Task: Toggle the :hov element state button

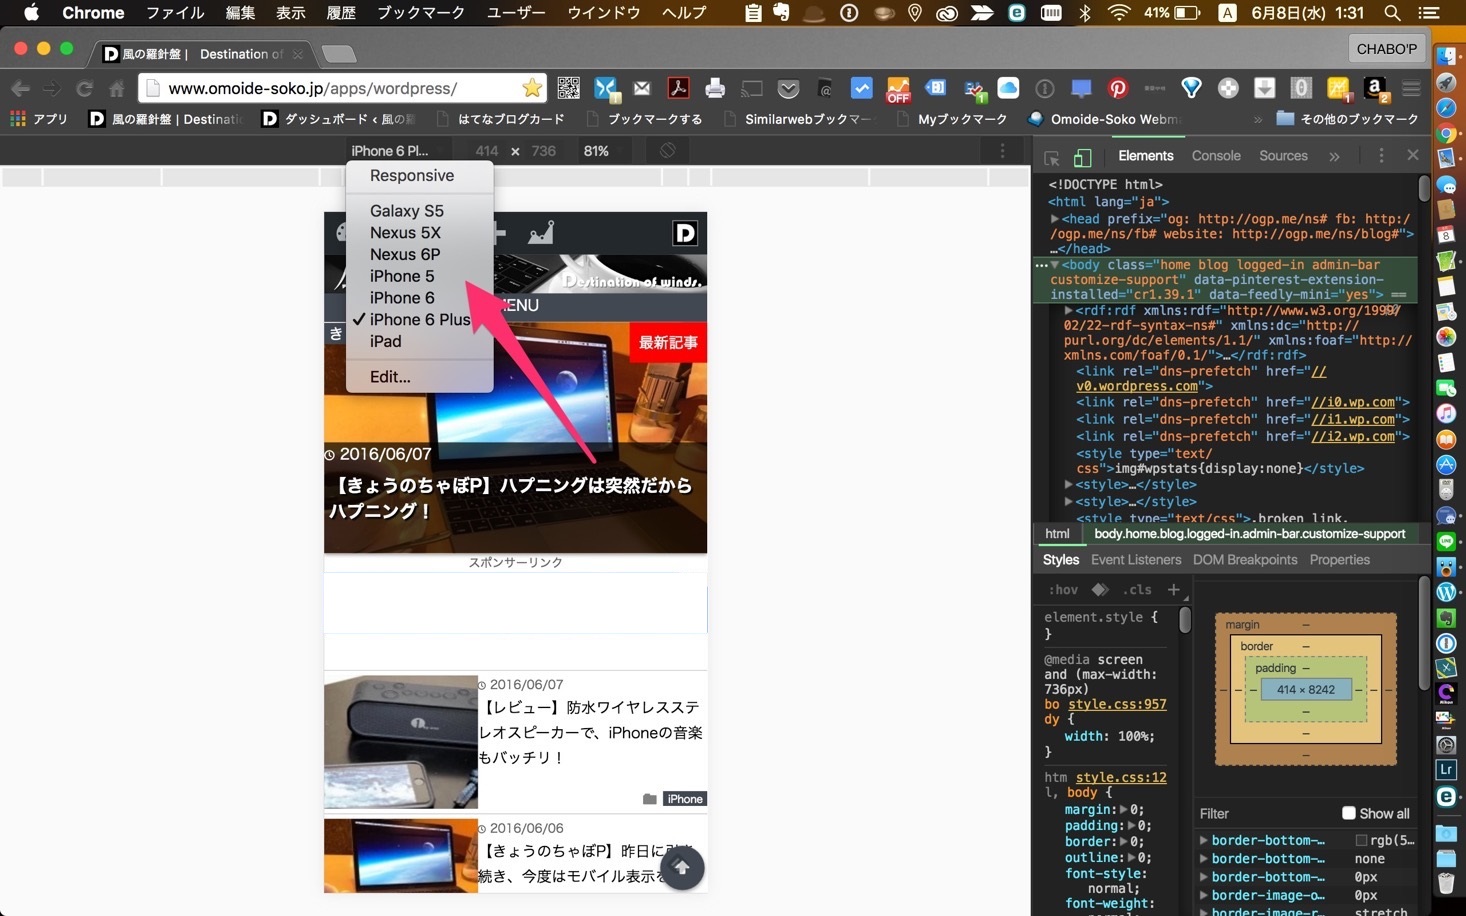Action: coord(1063,590)
